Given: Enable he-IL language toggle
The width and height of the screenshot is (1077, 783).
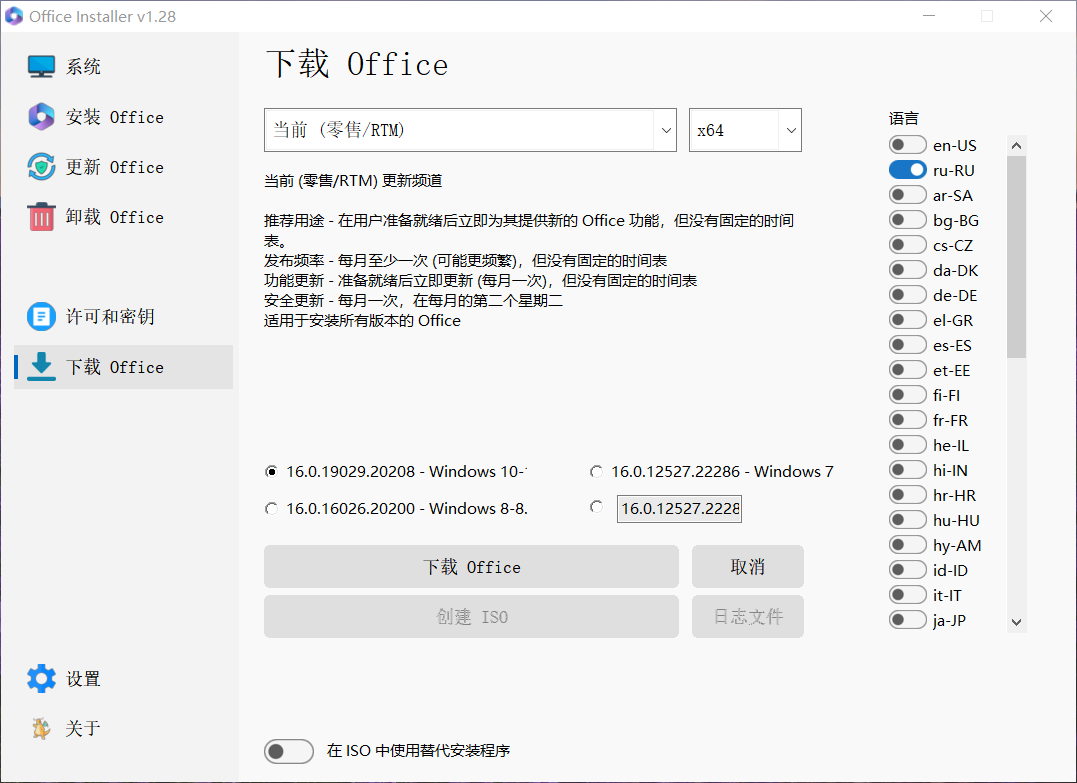Looking at the screenshot, I should click(x=907, y=445).
